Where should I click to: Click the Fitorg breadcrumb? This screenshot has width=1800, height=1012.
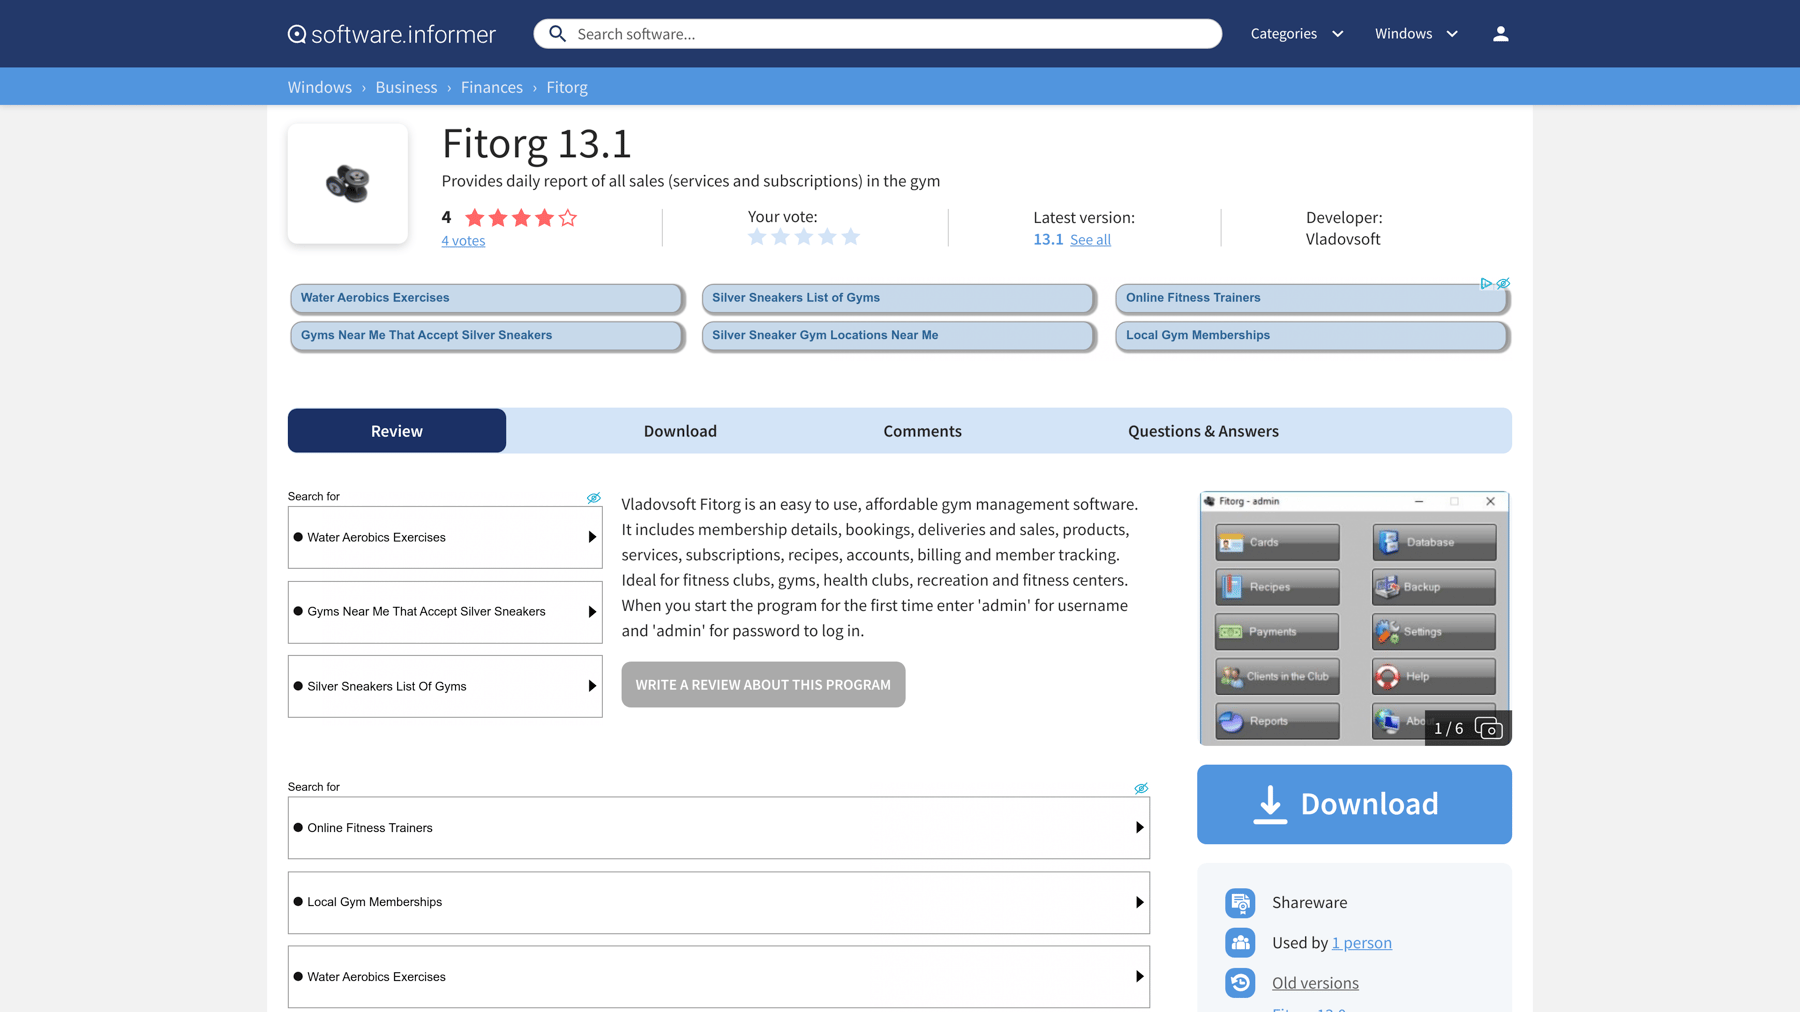[x=567, y=87]
